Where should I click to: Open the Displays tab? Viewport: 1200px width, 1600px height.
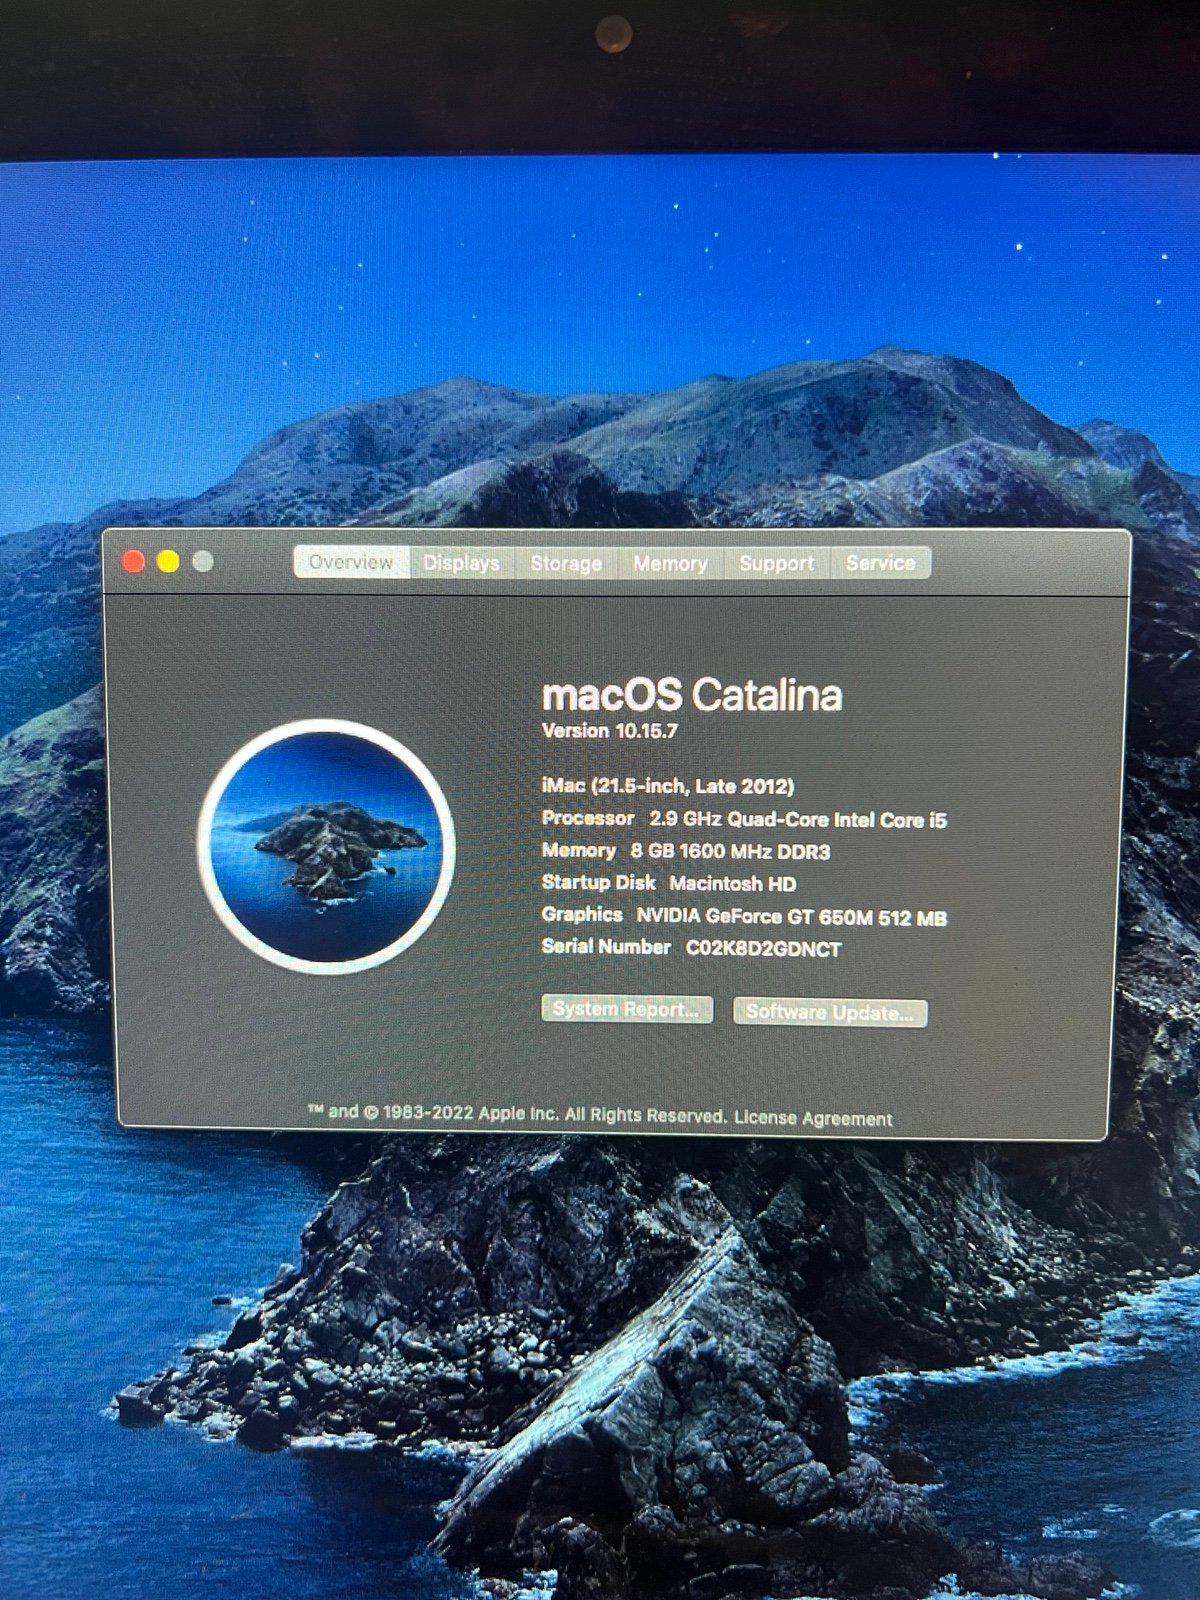(x=461, y=563)
